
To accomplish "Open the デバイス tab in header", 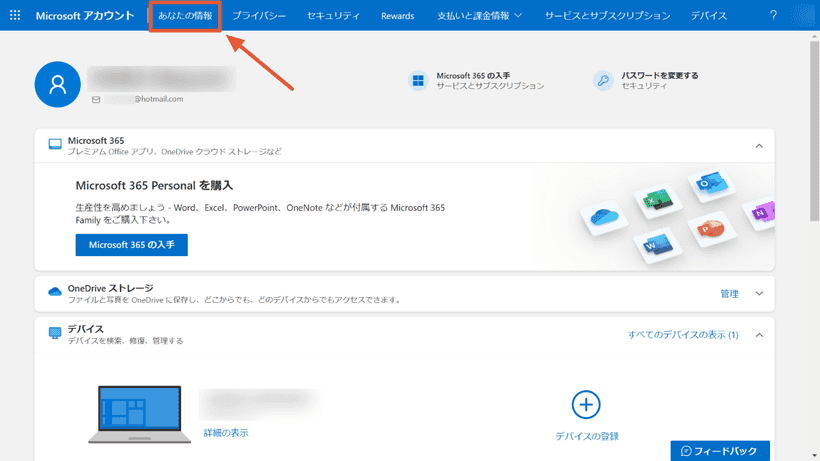I will 709,16.
